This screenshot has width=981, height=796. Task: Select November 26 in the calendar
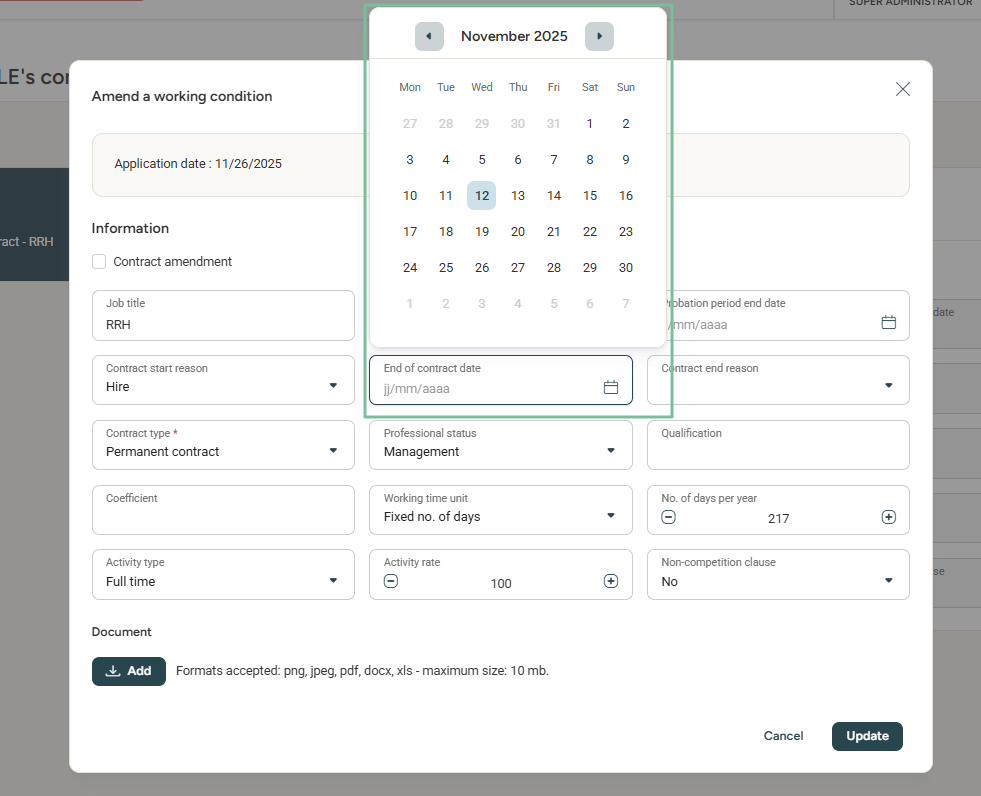click(482, 268)
